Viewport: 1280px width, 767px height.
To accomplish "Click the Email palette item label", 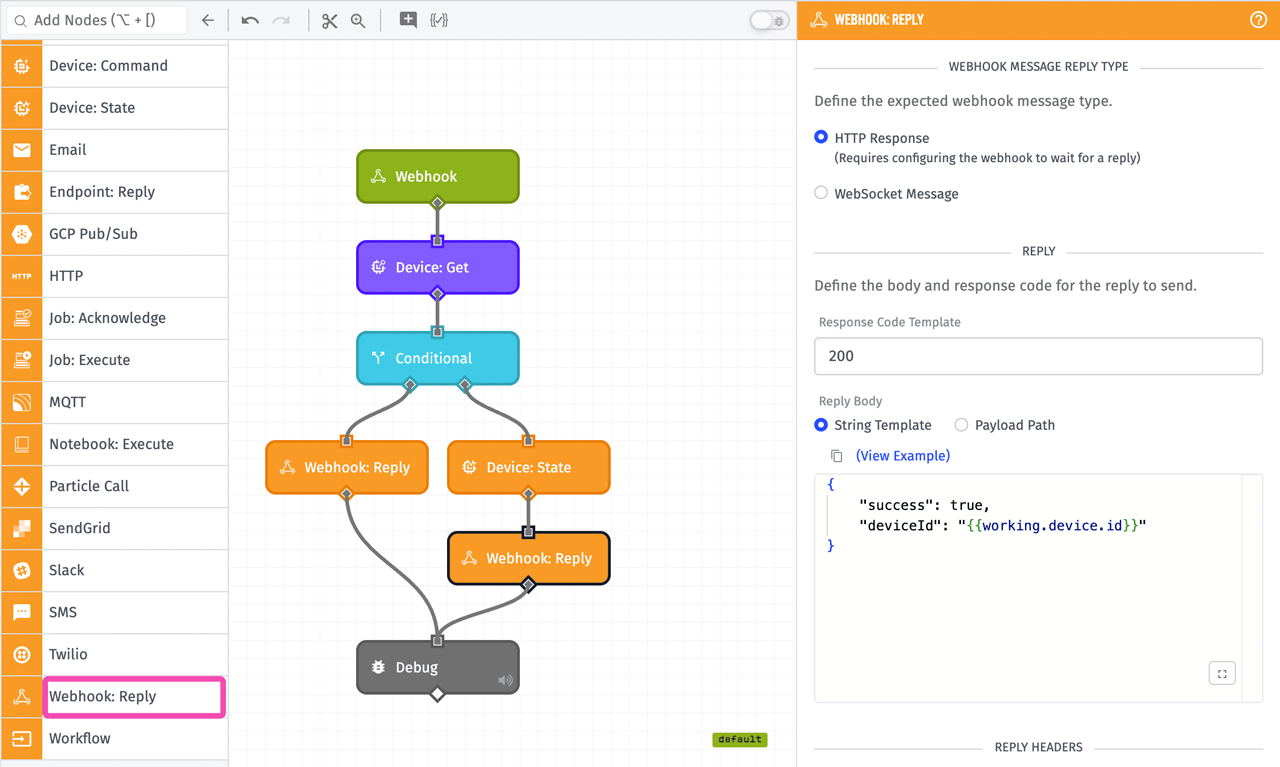I will (x=68, y=150).
